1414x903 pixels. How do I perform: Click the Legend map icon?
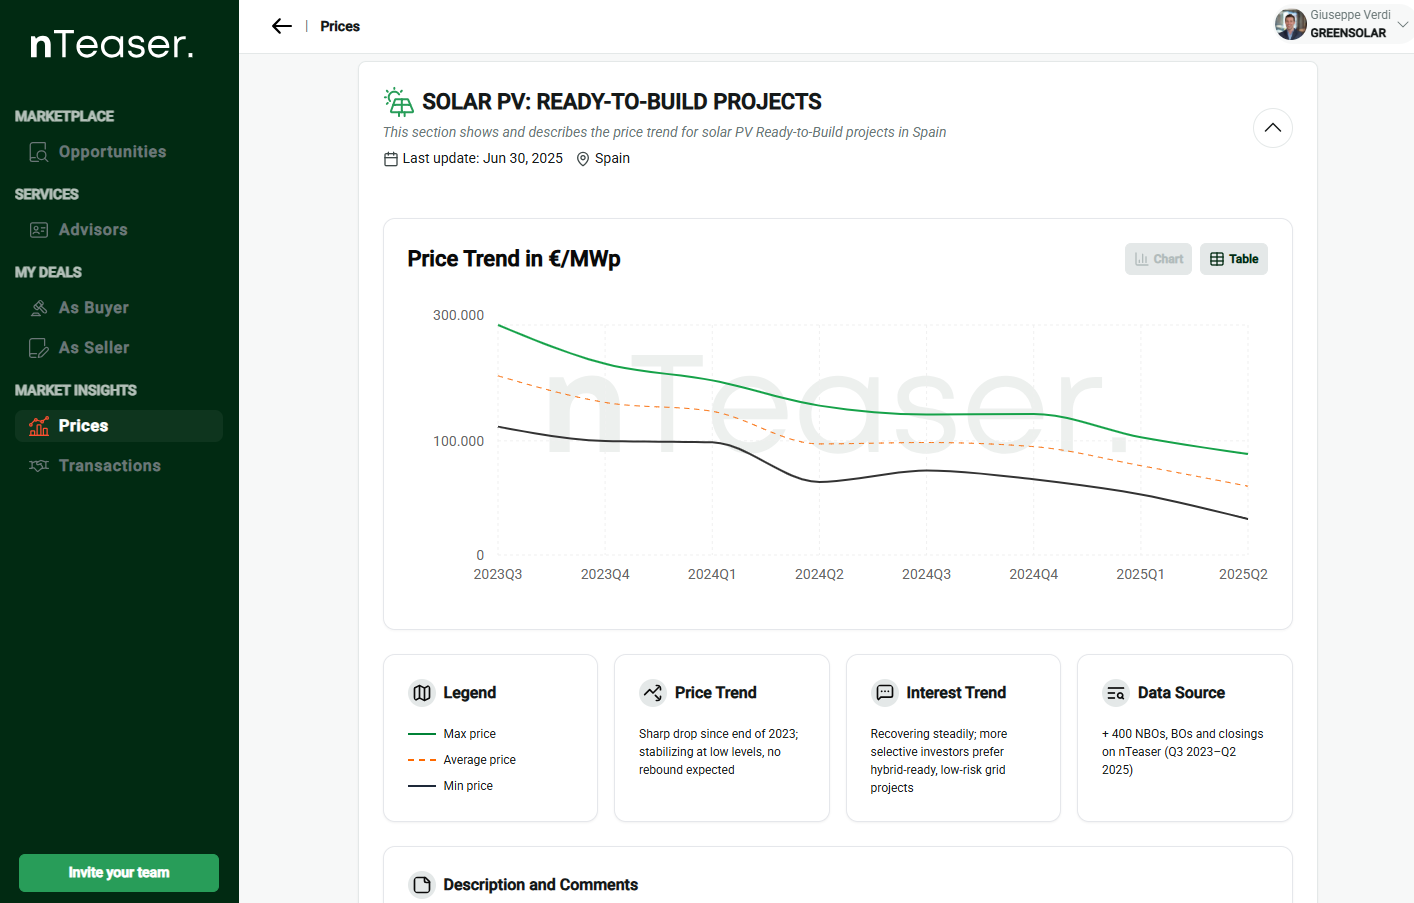pyautogui.click(x=422, y=693)
